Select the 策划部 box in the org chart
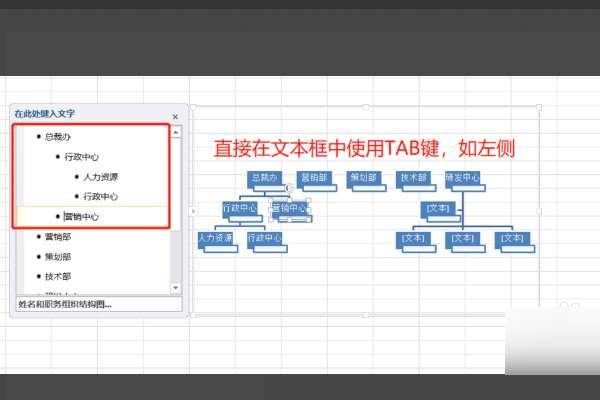This screenshot has width=600, height=400. [x=364, y=178]
